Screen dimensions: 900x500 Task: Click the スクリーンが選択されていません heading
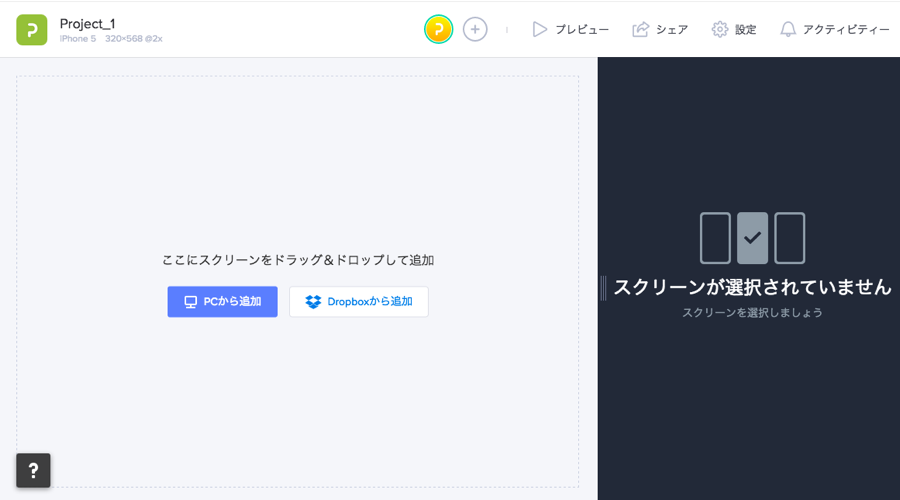click(x=752, y=287)
